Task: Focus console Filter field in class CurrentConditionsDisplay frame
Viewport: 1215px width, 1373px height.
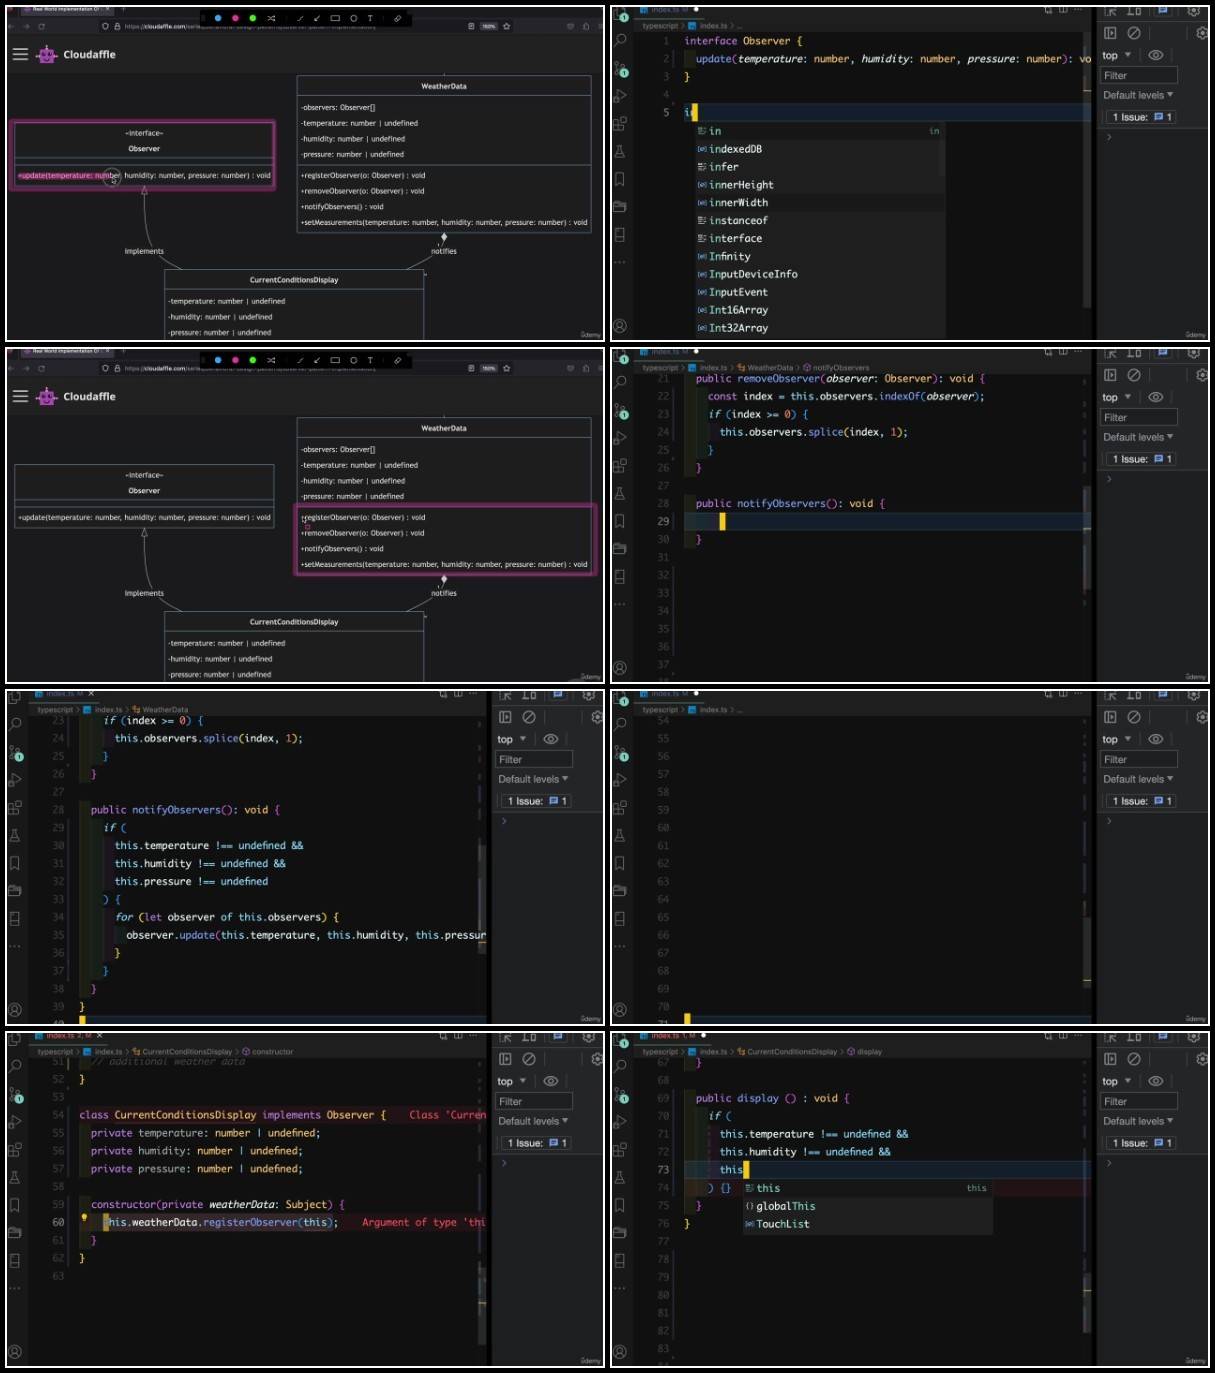Action: click(534, 1101)
